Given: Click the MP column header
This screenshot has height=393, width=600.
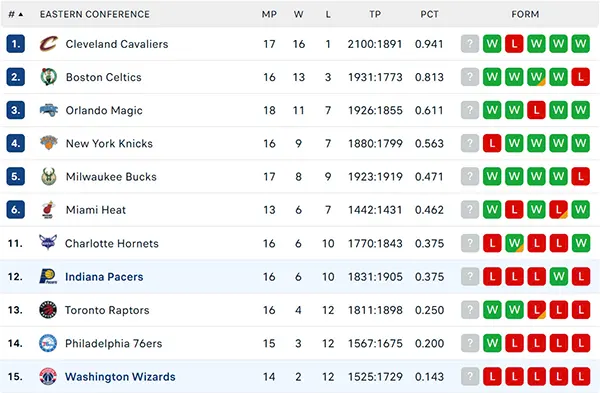Looking at the screenshot, I should [x=269, y=15].
